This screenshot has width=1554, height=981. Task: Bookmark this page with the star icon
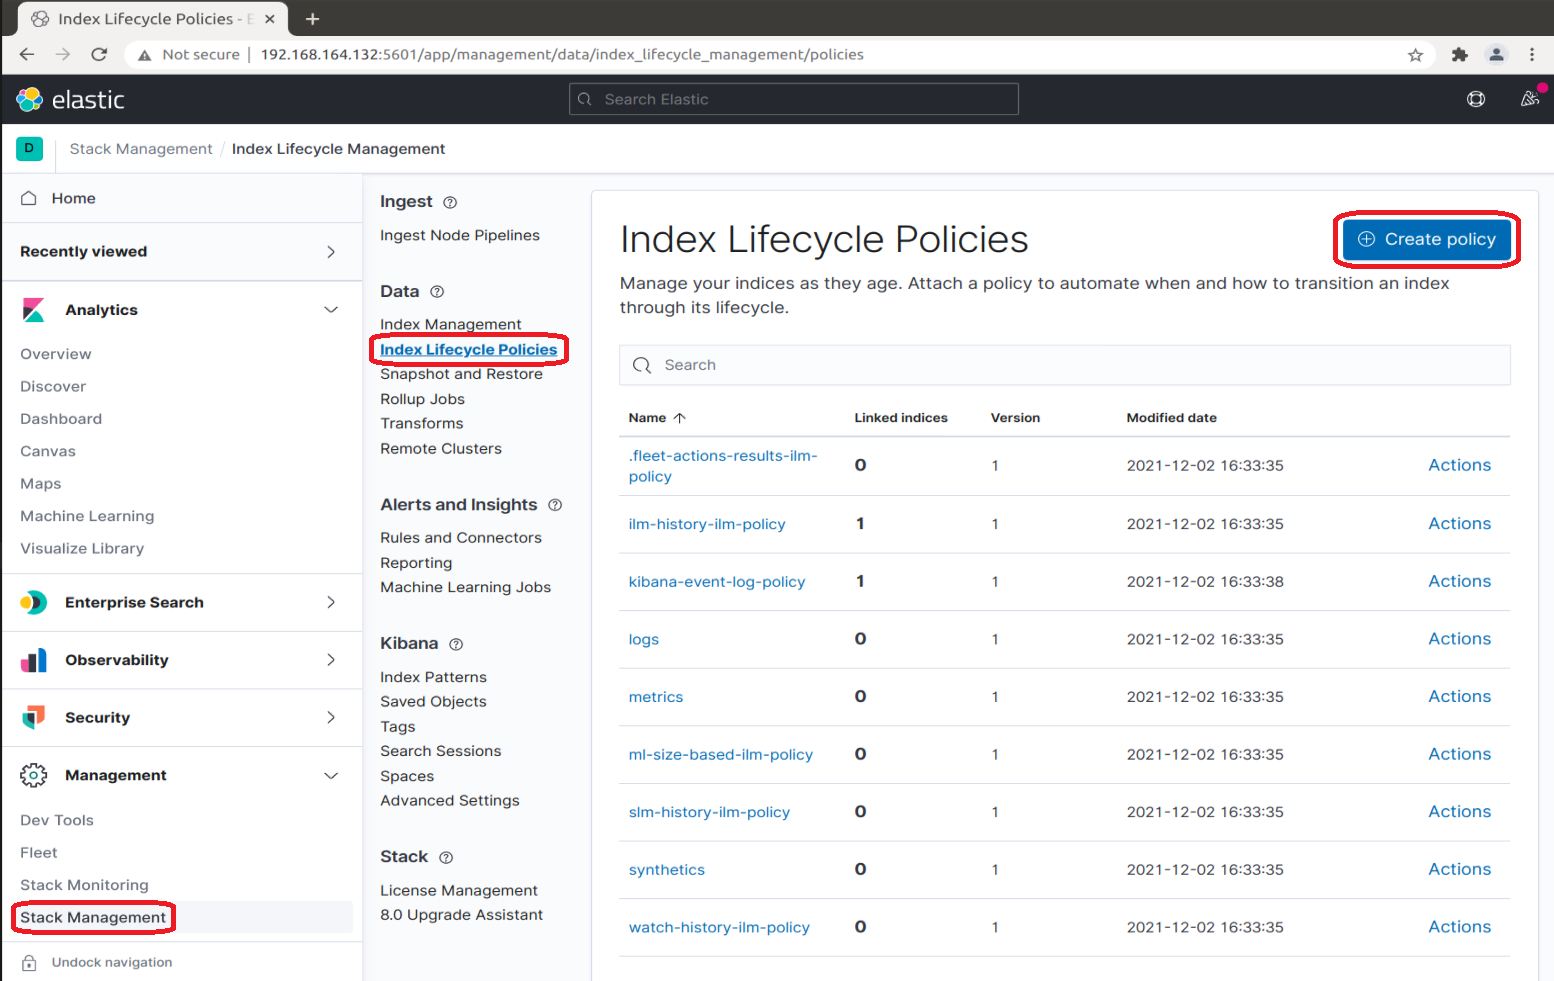coord(1415,55)
